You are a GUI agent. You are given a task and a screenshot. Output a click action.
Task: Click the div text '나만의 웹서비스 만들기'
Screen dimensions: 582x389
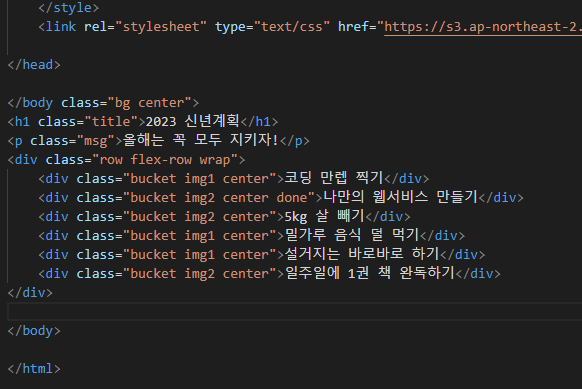[x=400, y=197]
